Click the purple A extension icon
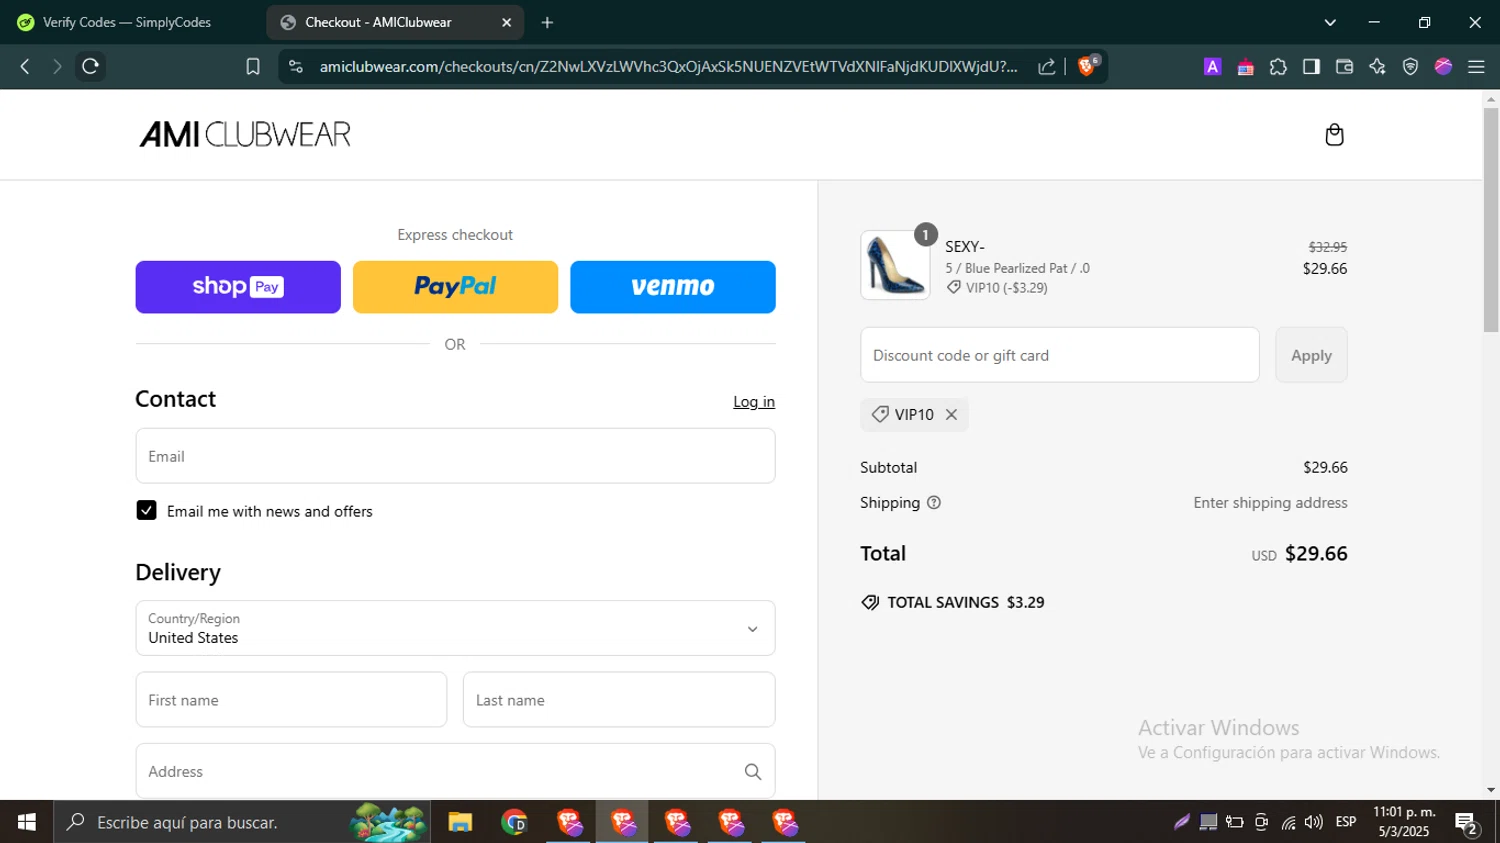Image resolution: width=1500 pixels, height=843 pixels. click(1212, 66)
